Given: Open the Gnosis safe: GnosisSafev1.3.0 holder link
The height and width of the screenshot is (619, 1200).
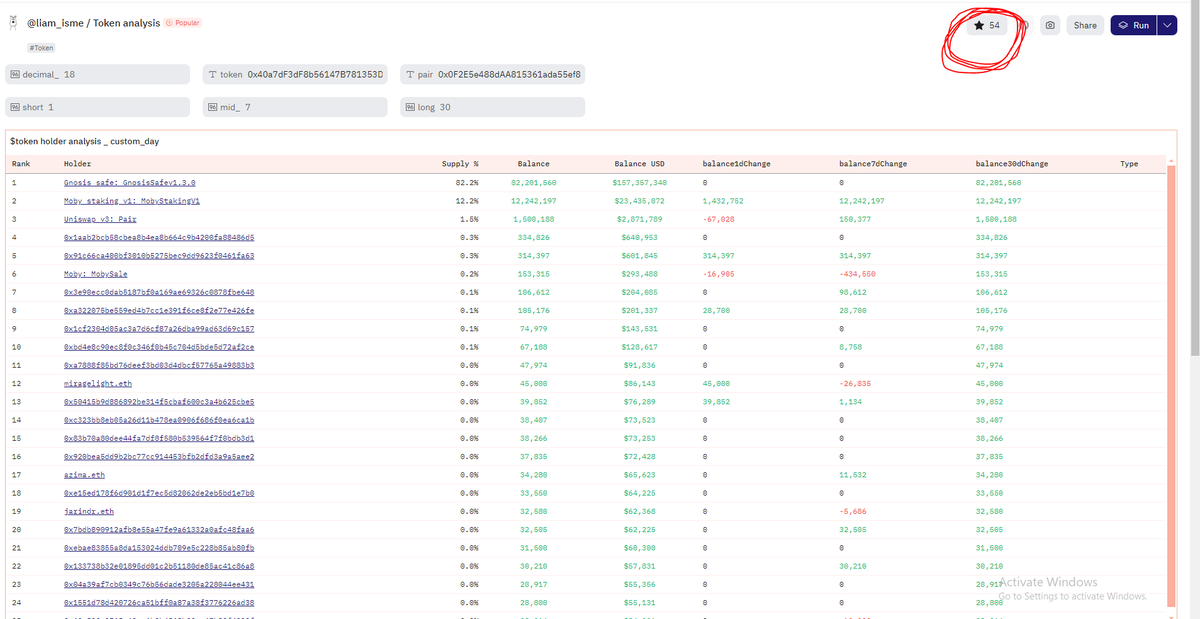Looking at the screenshot, I should point(129,183).
